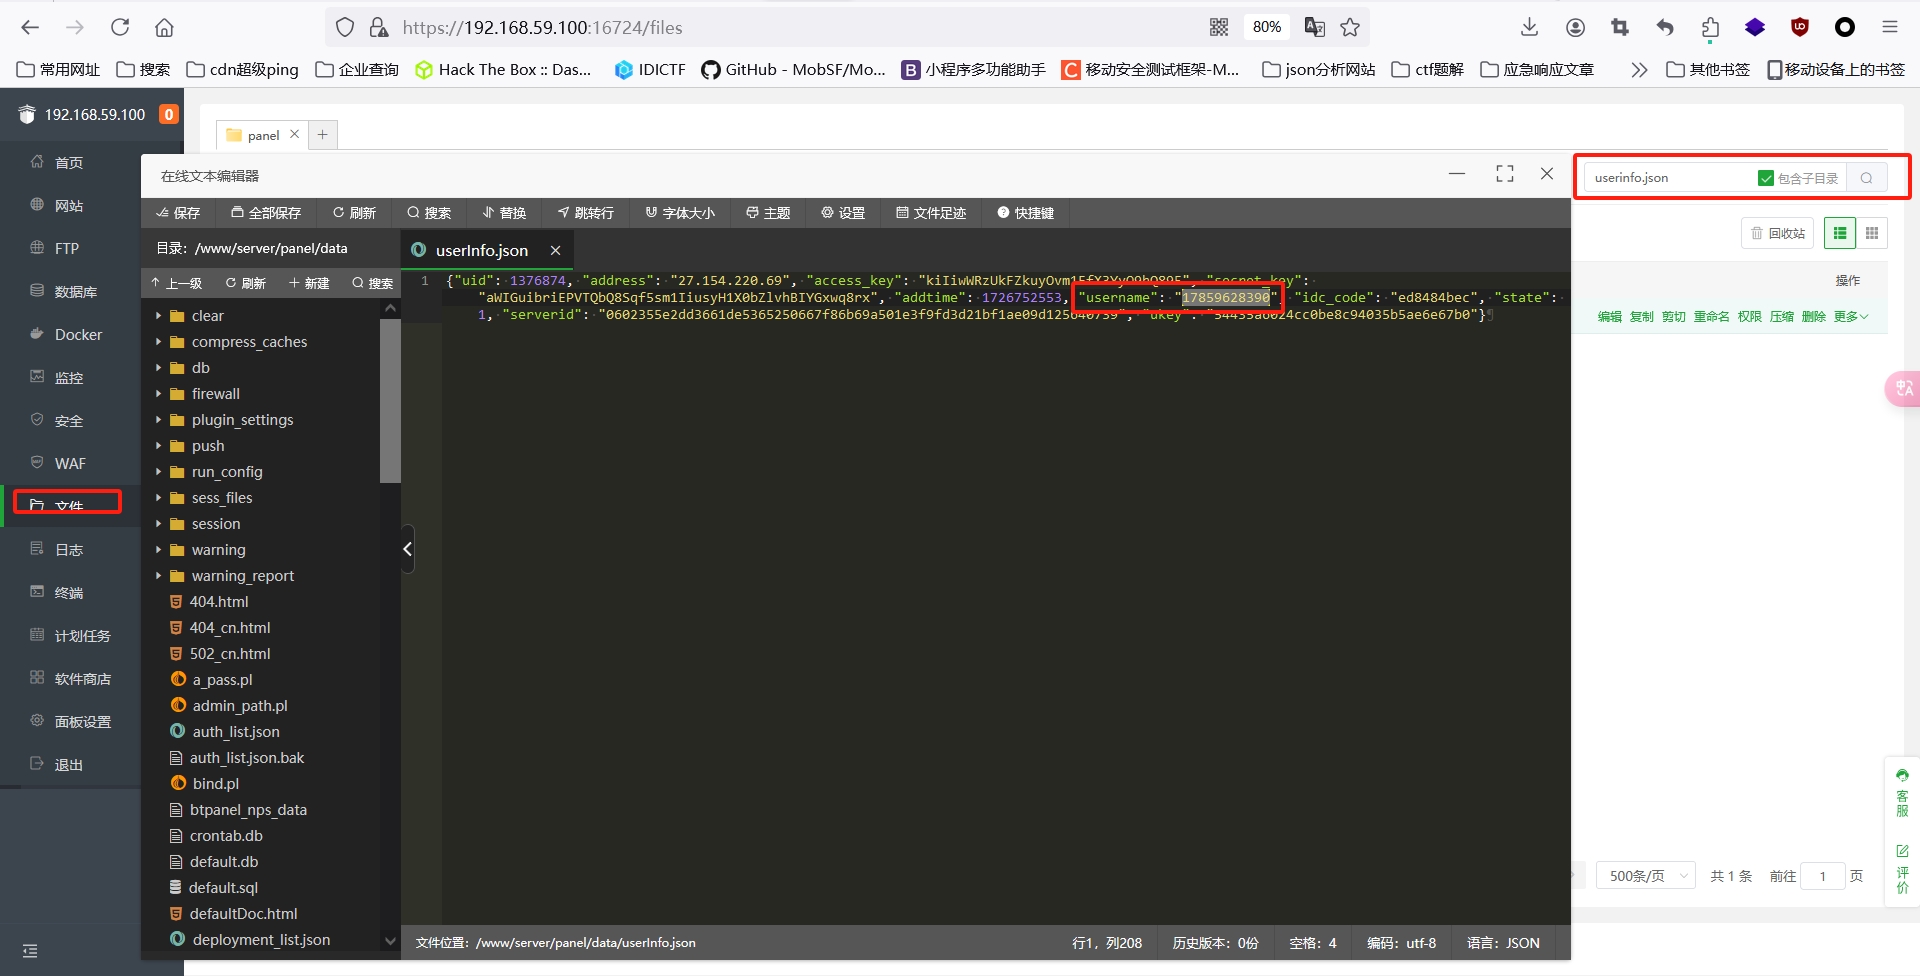Click the file search magnifier button
Viewport: 1920px width, 976px height.
pyautogui.click(x=1866, y=178)
